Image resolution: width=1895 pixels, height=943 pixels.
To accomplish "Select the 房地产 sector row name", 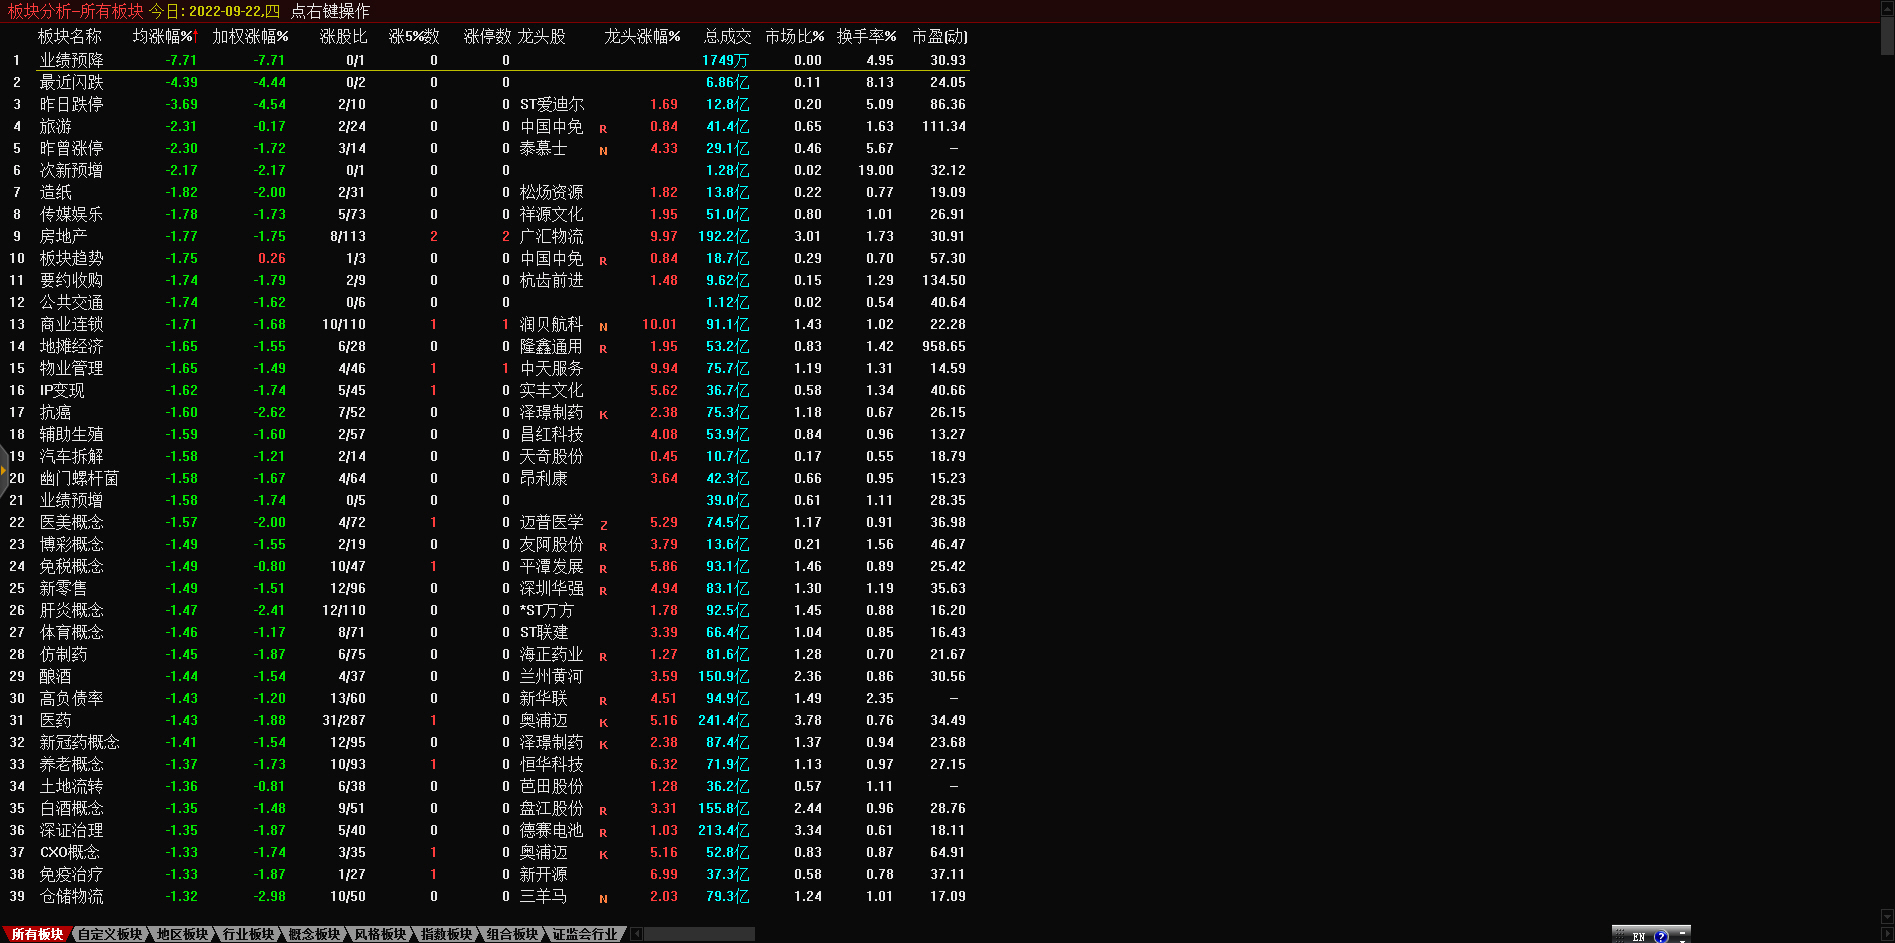I will 63,237.
